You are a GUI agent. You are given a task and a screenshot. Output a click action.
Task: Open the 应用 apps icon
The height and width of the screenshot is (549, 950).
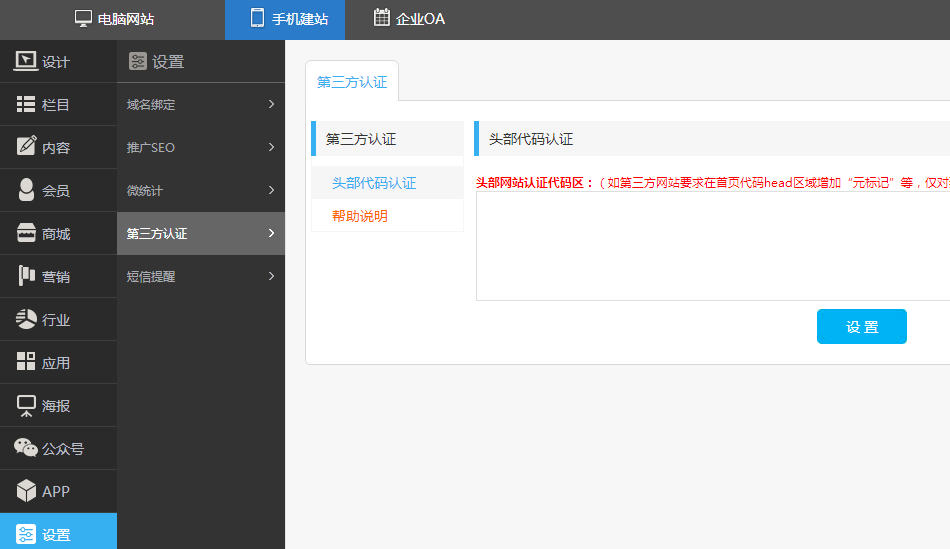(x=26, y=362)
